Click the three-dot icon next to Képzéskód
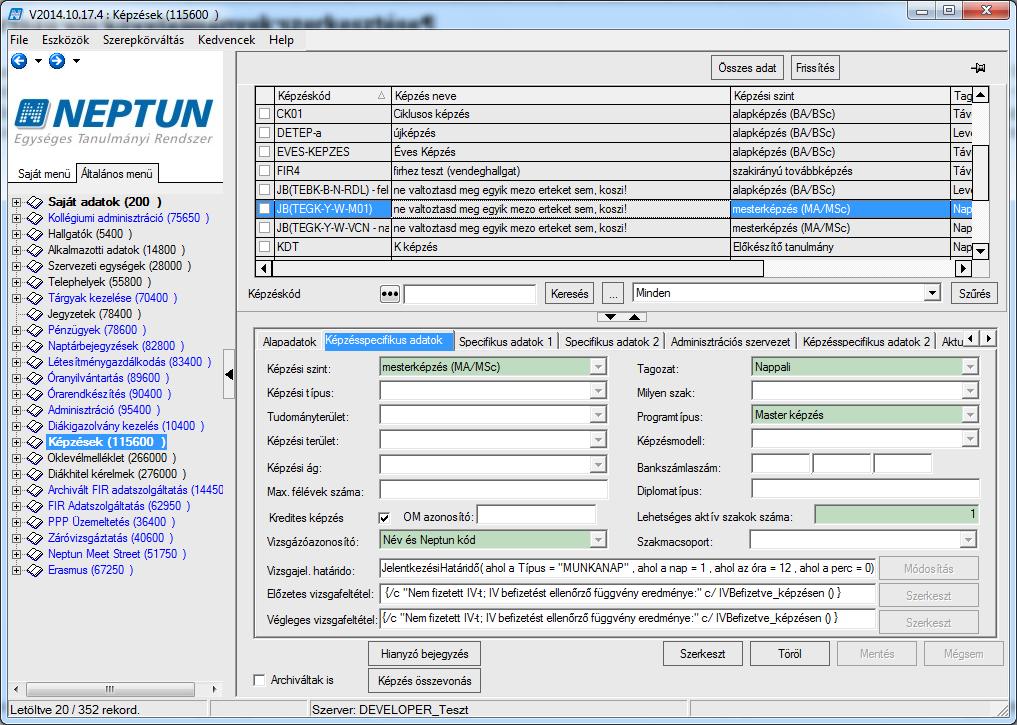 (x=389, y=294)
